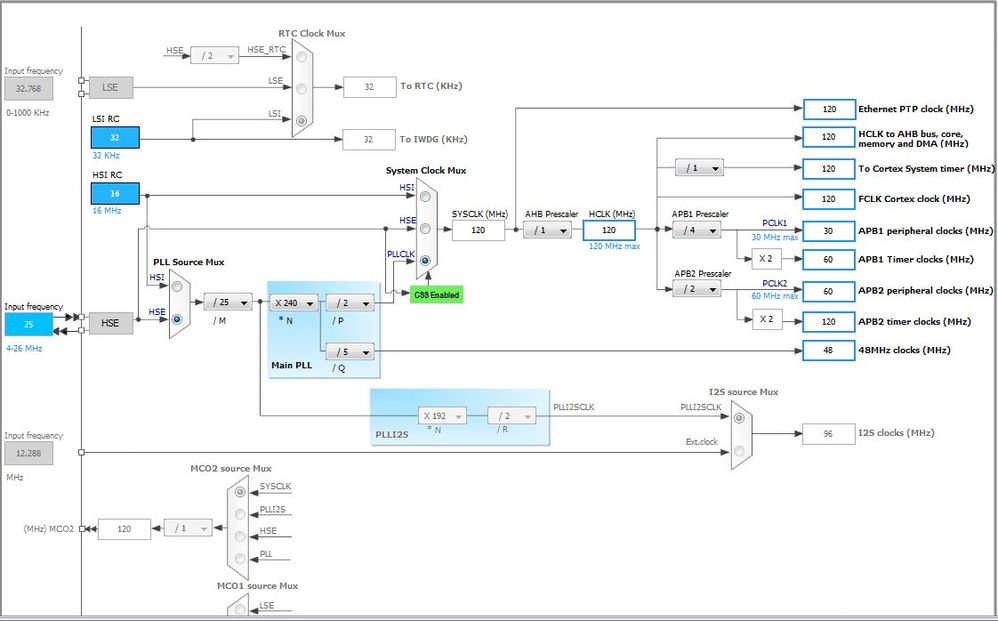The image size is (998, 621).
Task: Click the HSE input frequency field showing 25
Action: [x=29, y=324]
